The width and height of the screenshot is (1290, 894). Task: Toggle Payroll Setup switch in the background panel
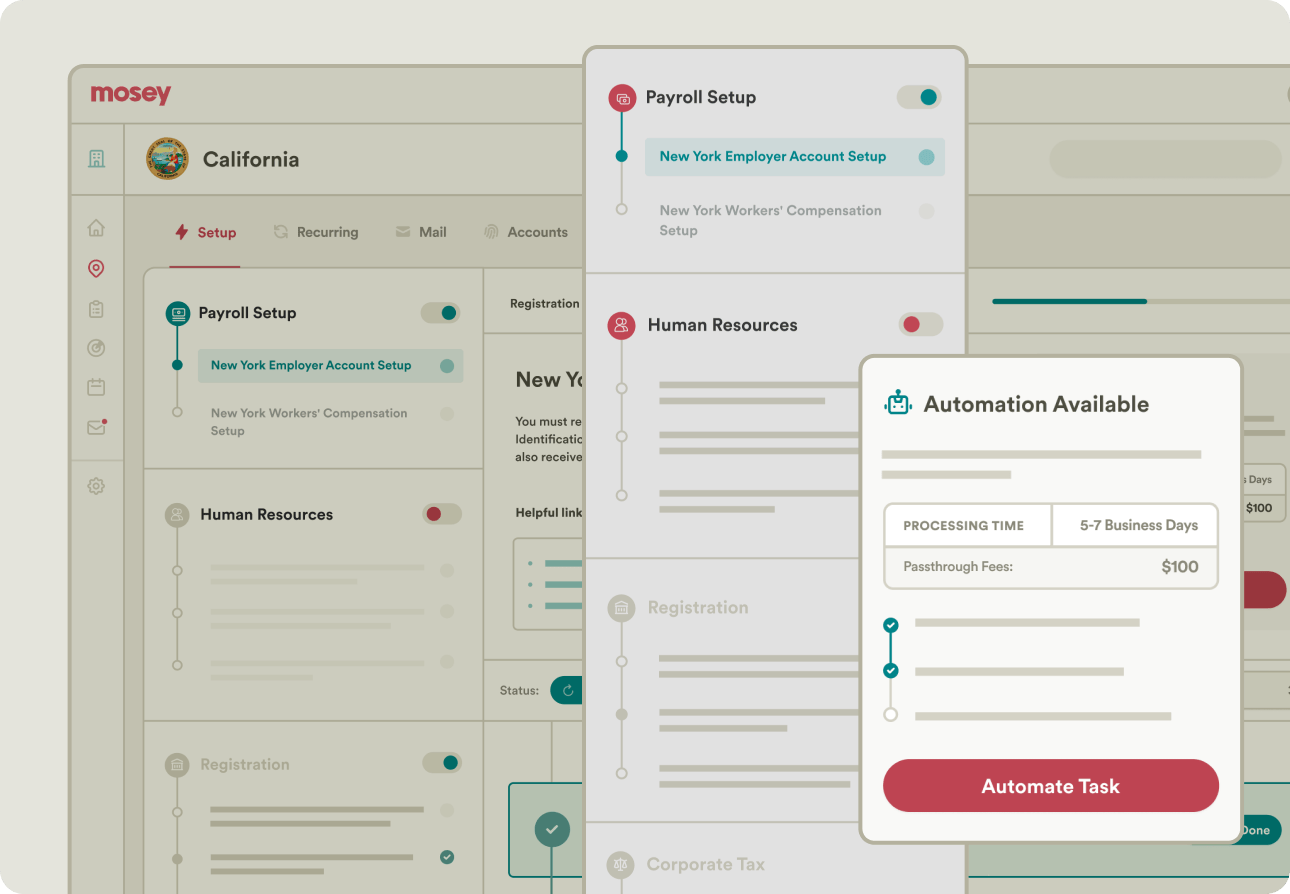coord(440,313)
